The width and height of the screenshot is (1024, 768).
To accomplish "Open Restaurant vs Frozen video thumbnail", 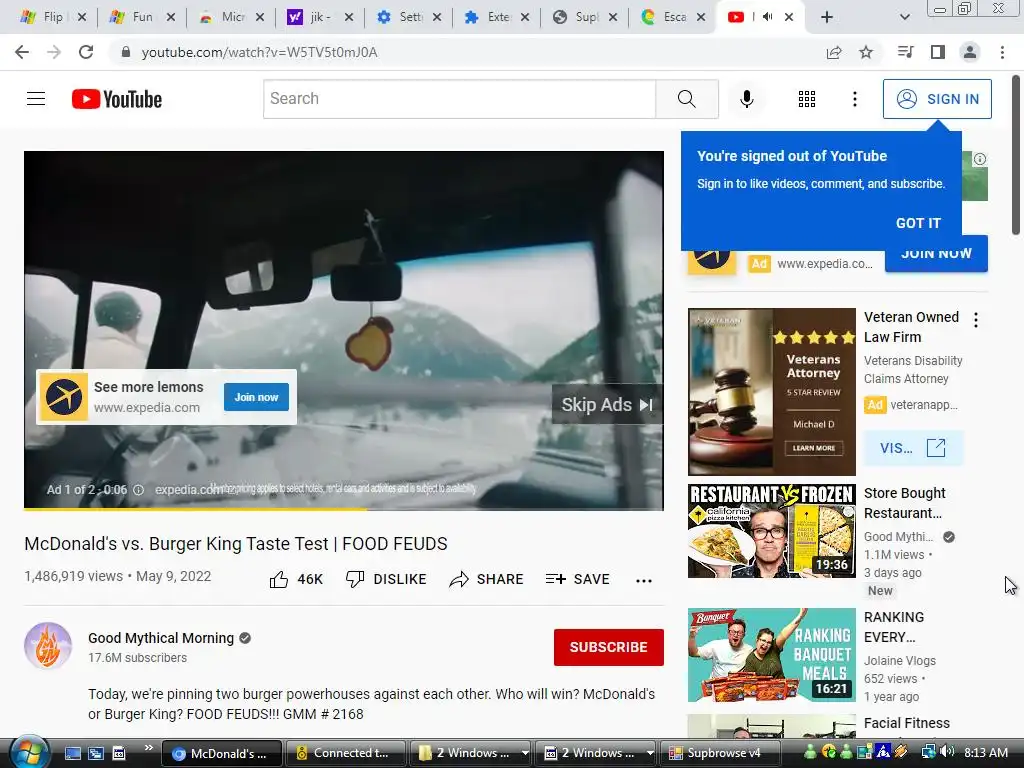I will click(x=771, y=531).
